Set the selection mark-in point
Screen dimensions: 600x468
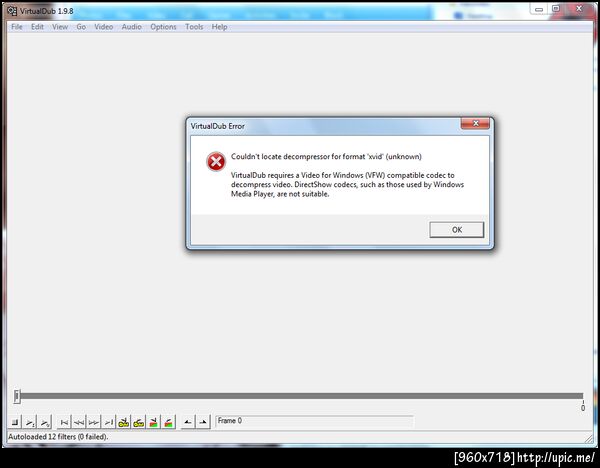click(188, 422)
